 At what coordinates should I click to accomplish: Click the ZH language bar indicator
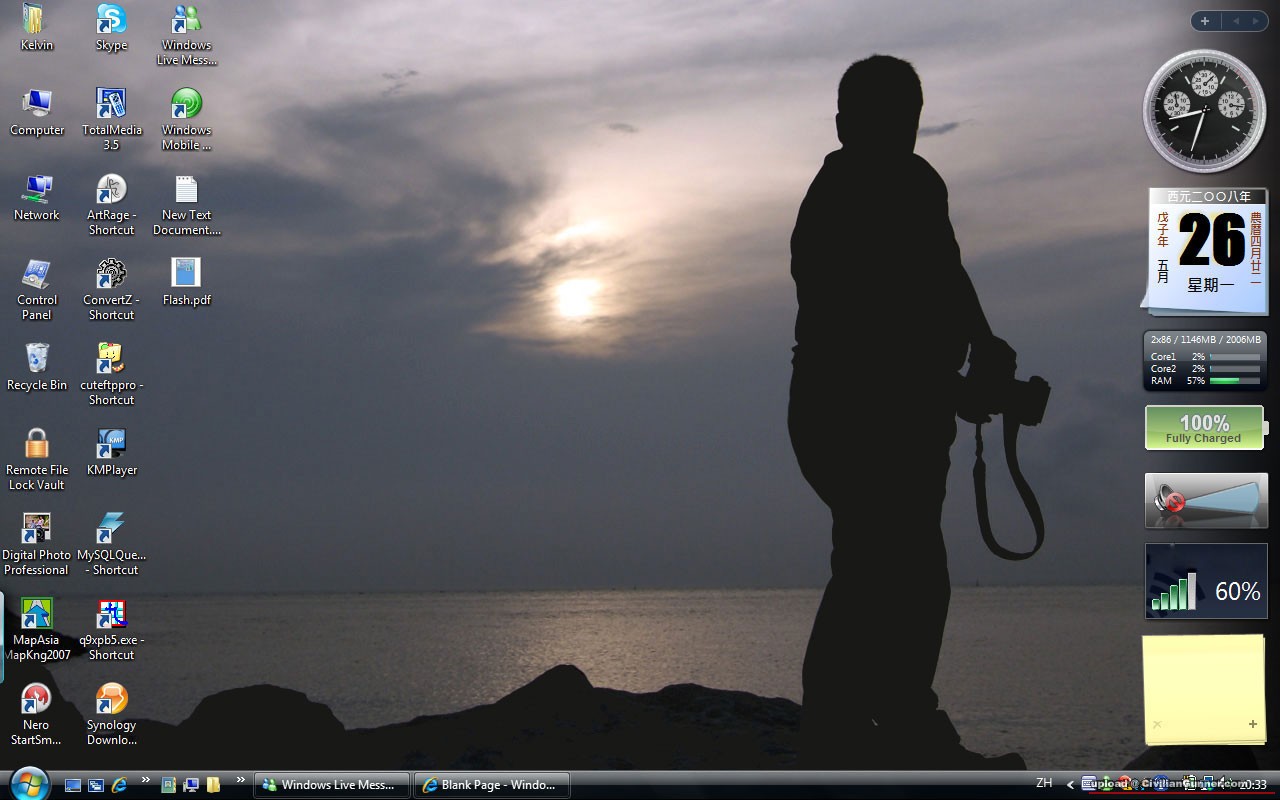[1044, 783]
